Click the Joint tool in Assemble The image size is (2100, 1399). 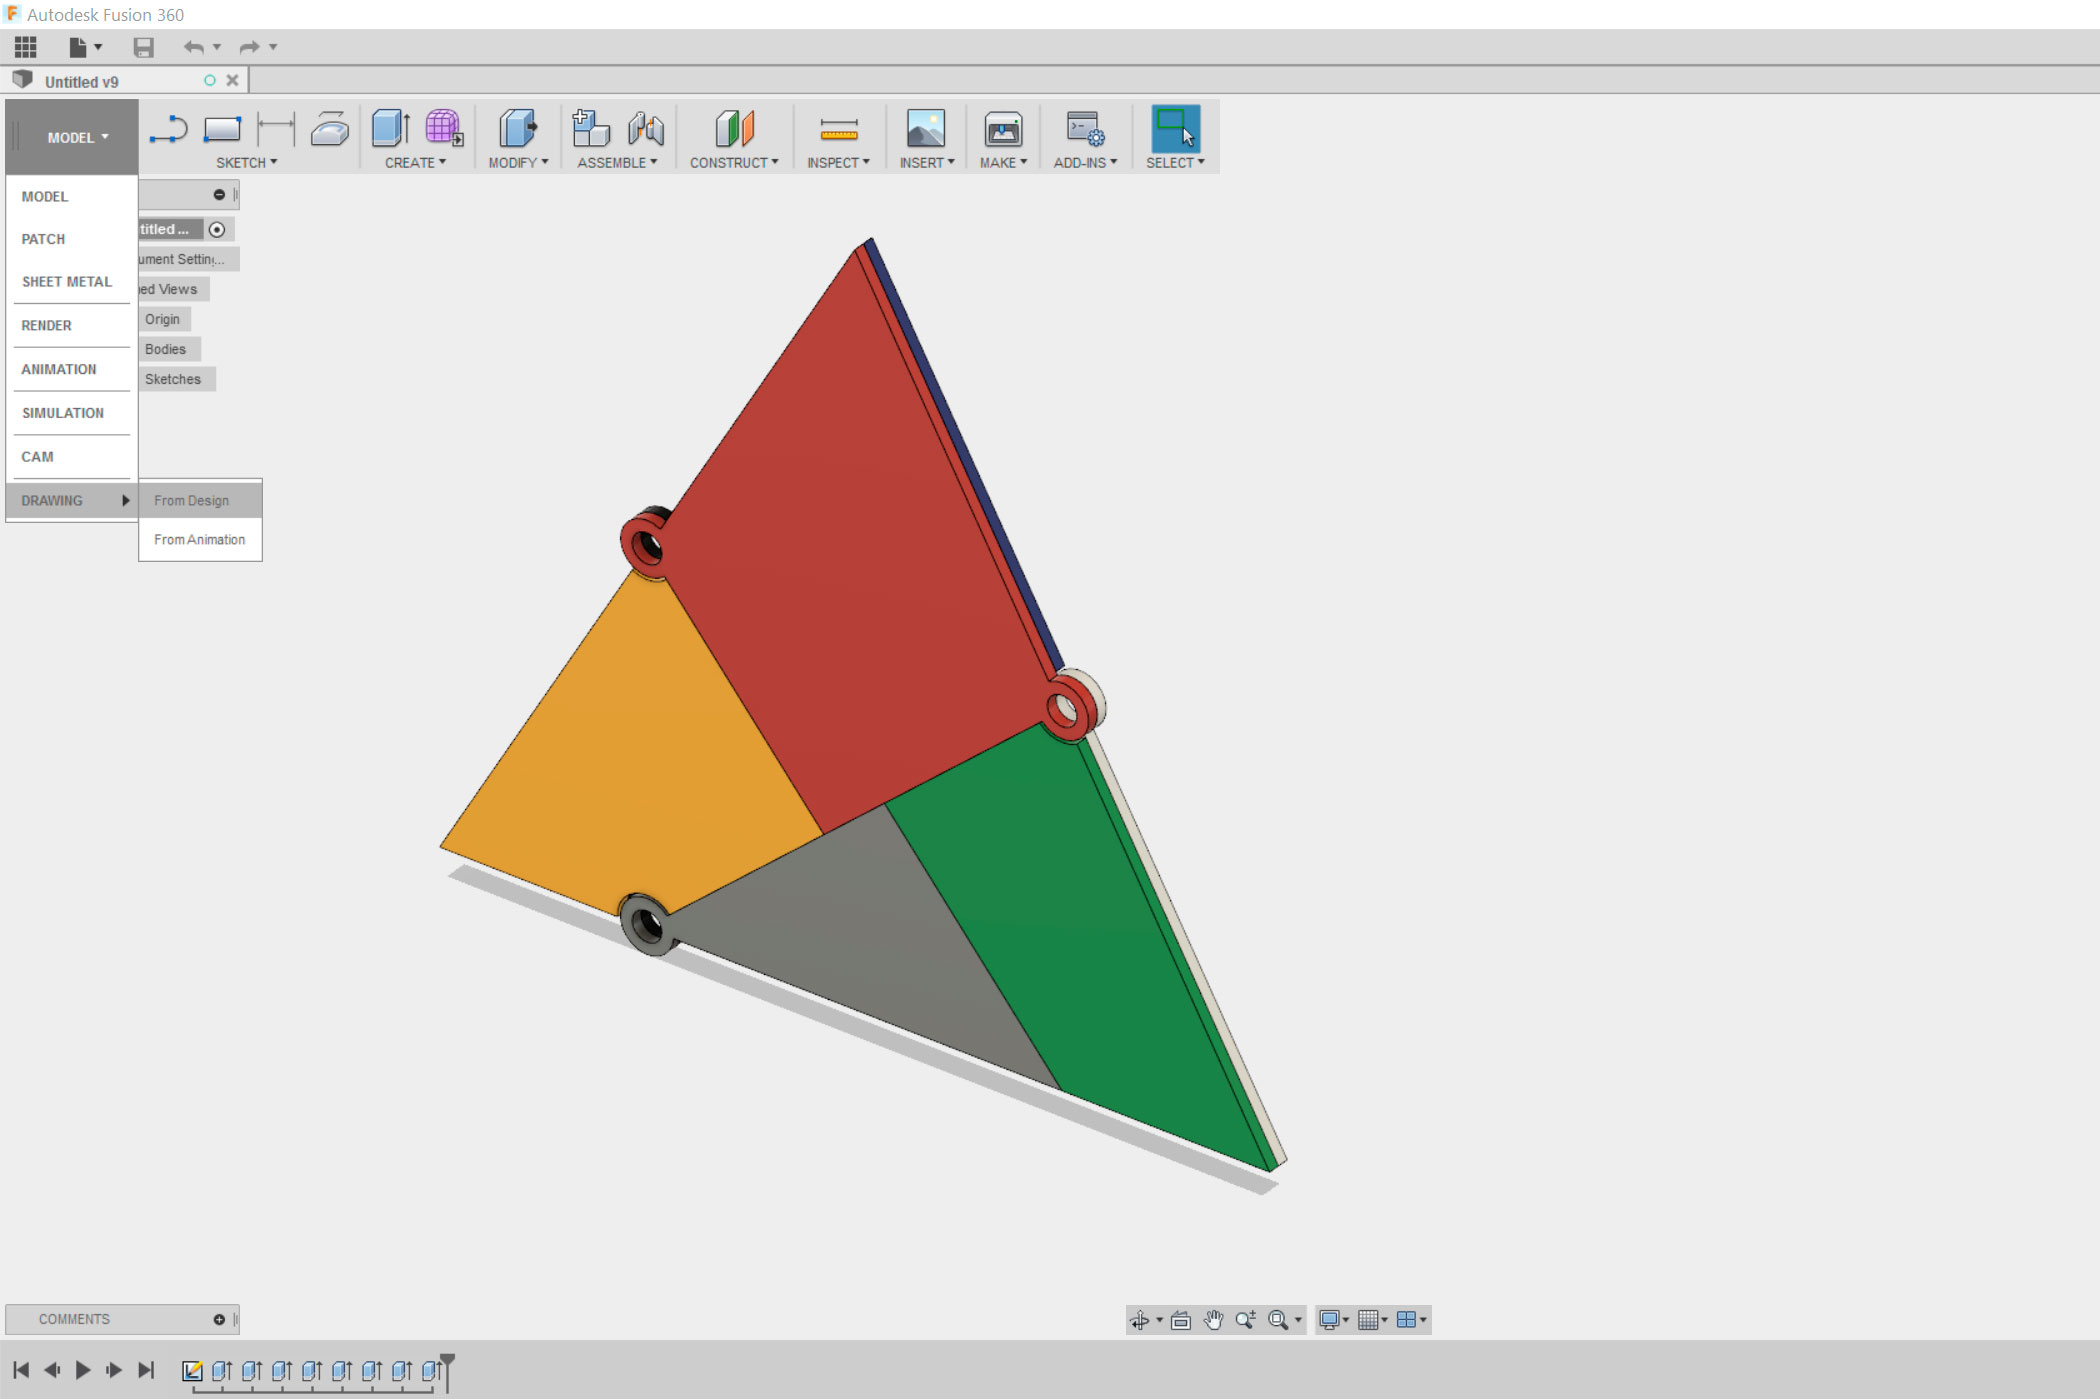[x=646, y=130]
